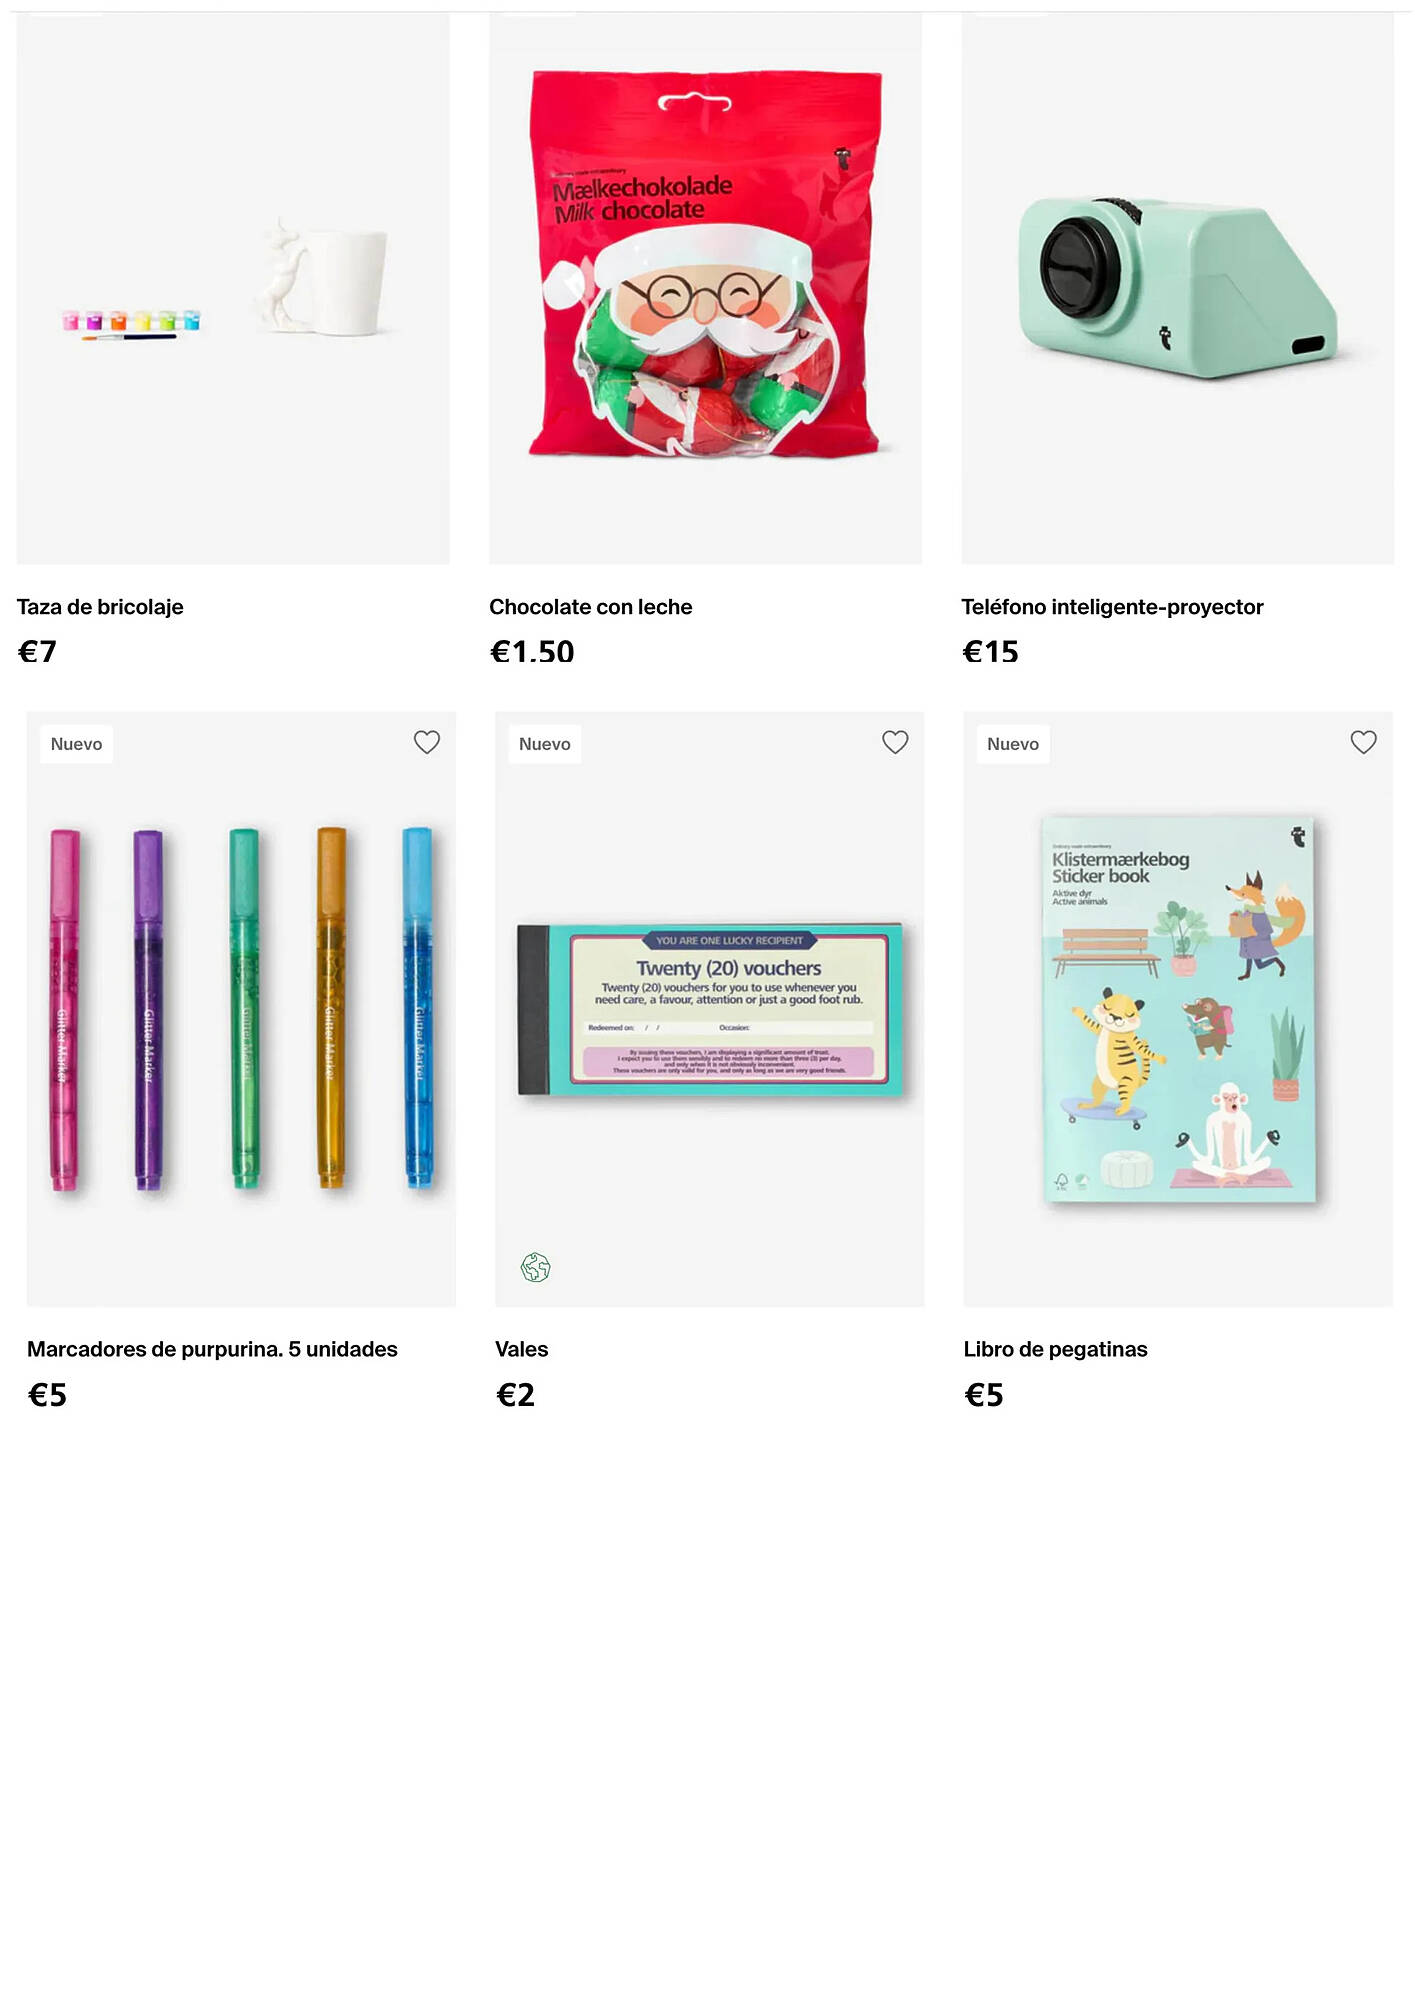Screen dimensions: 1415x2000
Task: Open the Taza de bricolaje product image
Action: click(x=233, y=288)
